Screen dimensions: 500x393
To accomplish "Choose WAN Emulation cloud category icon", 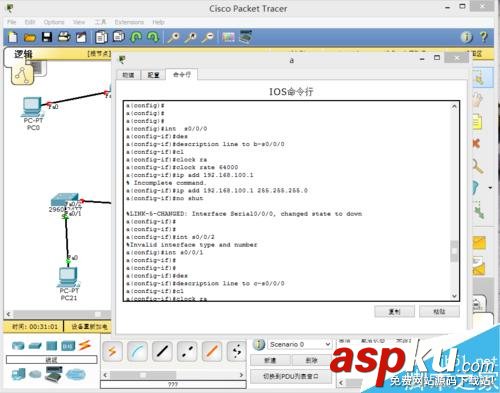I will (35, 375).
